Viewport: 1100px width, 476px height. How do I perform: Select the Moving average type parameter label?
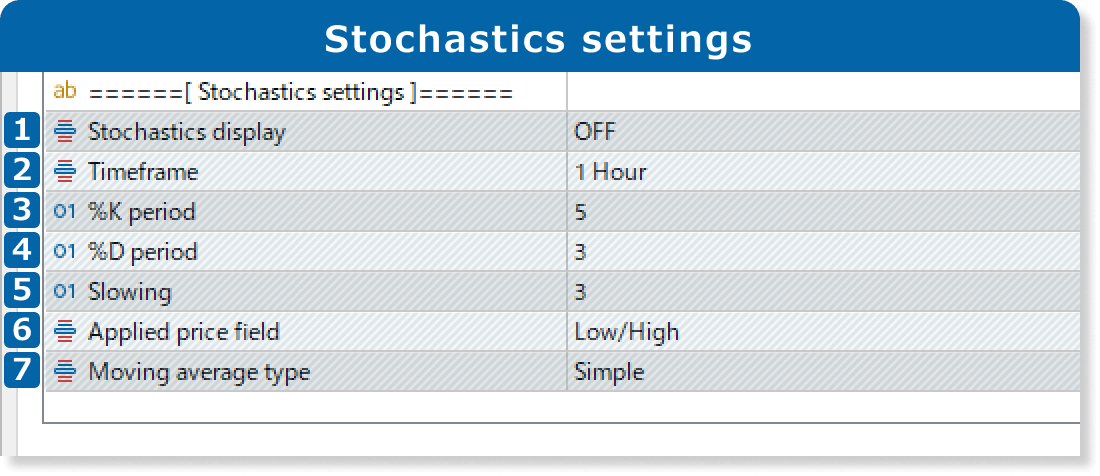(x=199, y=372)
